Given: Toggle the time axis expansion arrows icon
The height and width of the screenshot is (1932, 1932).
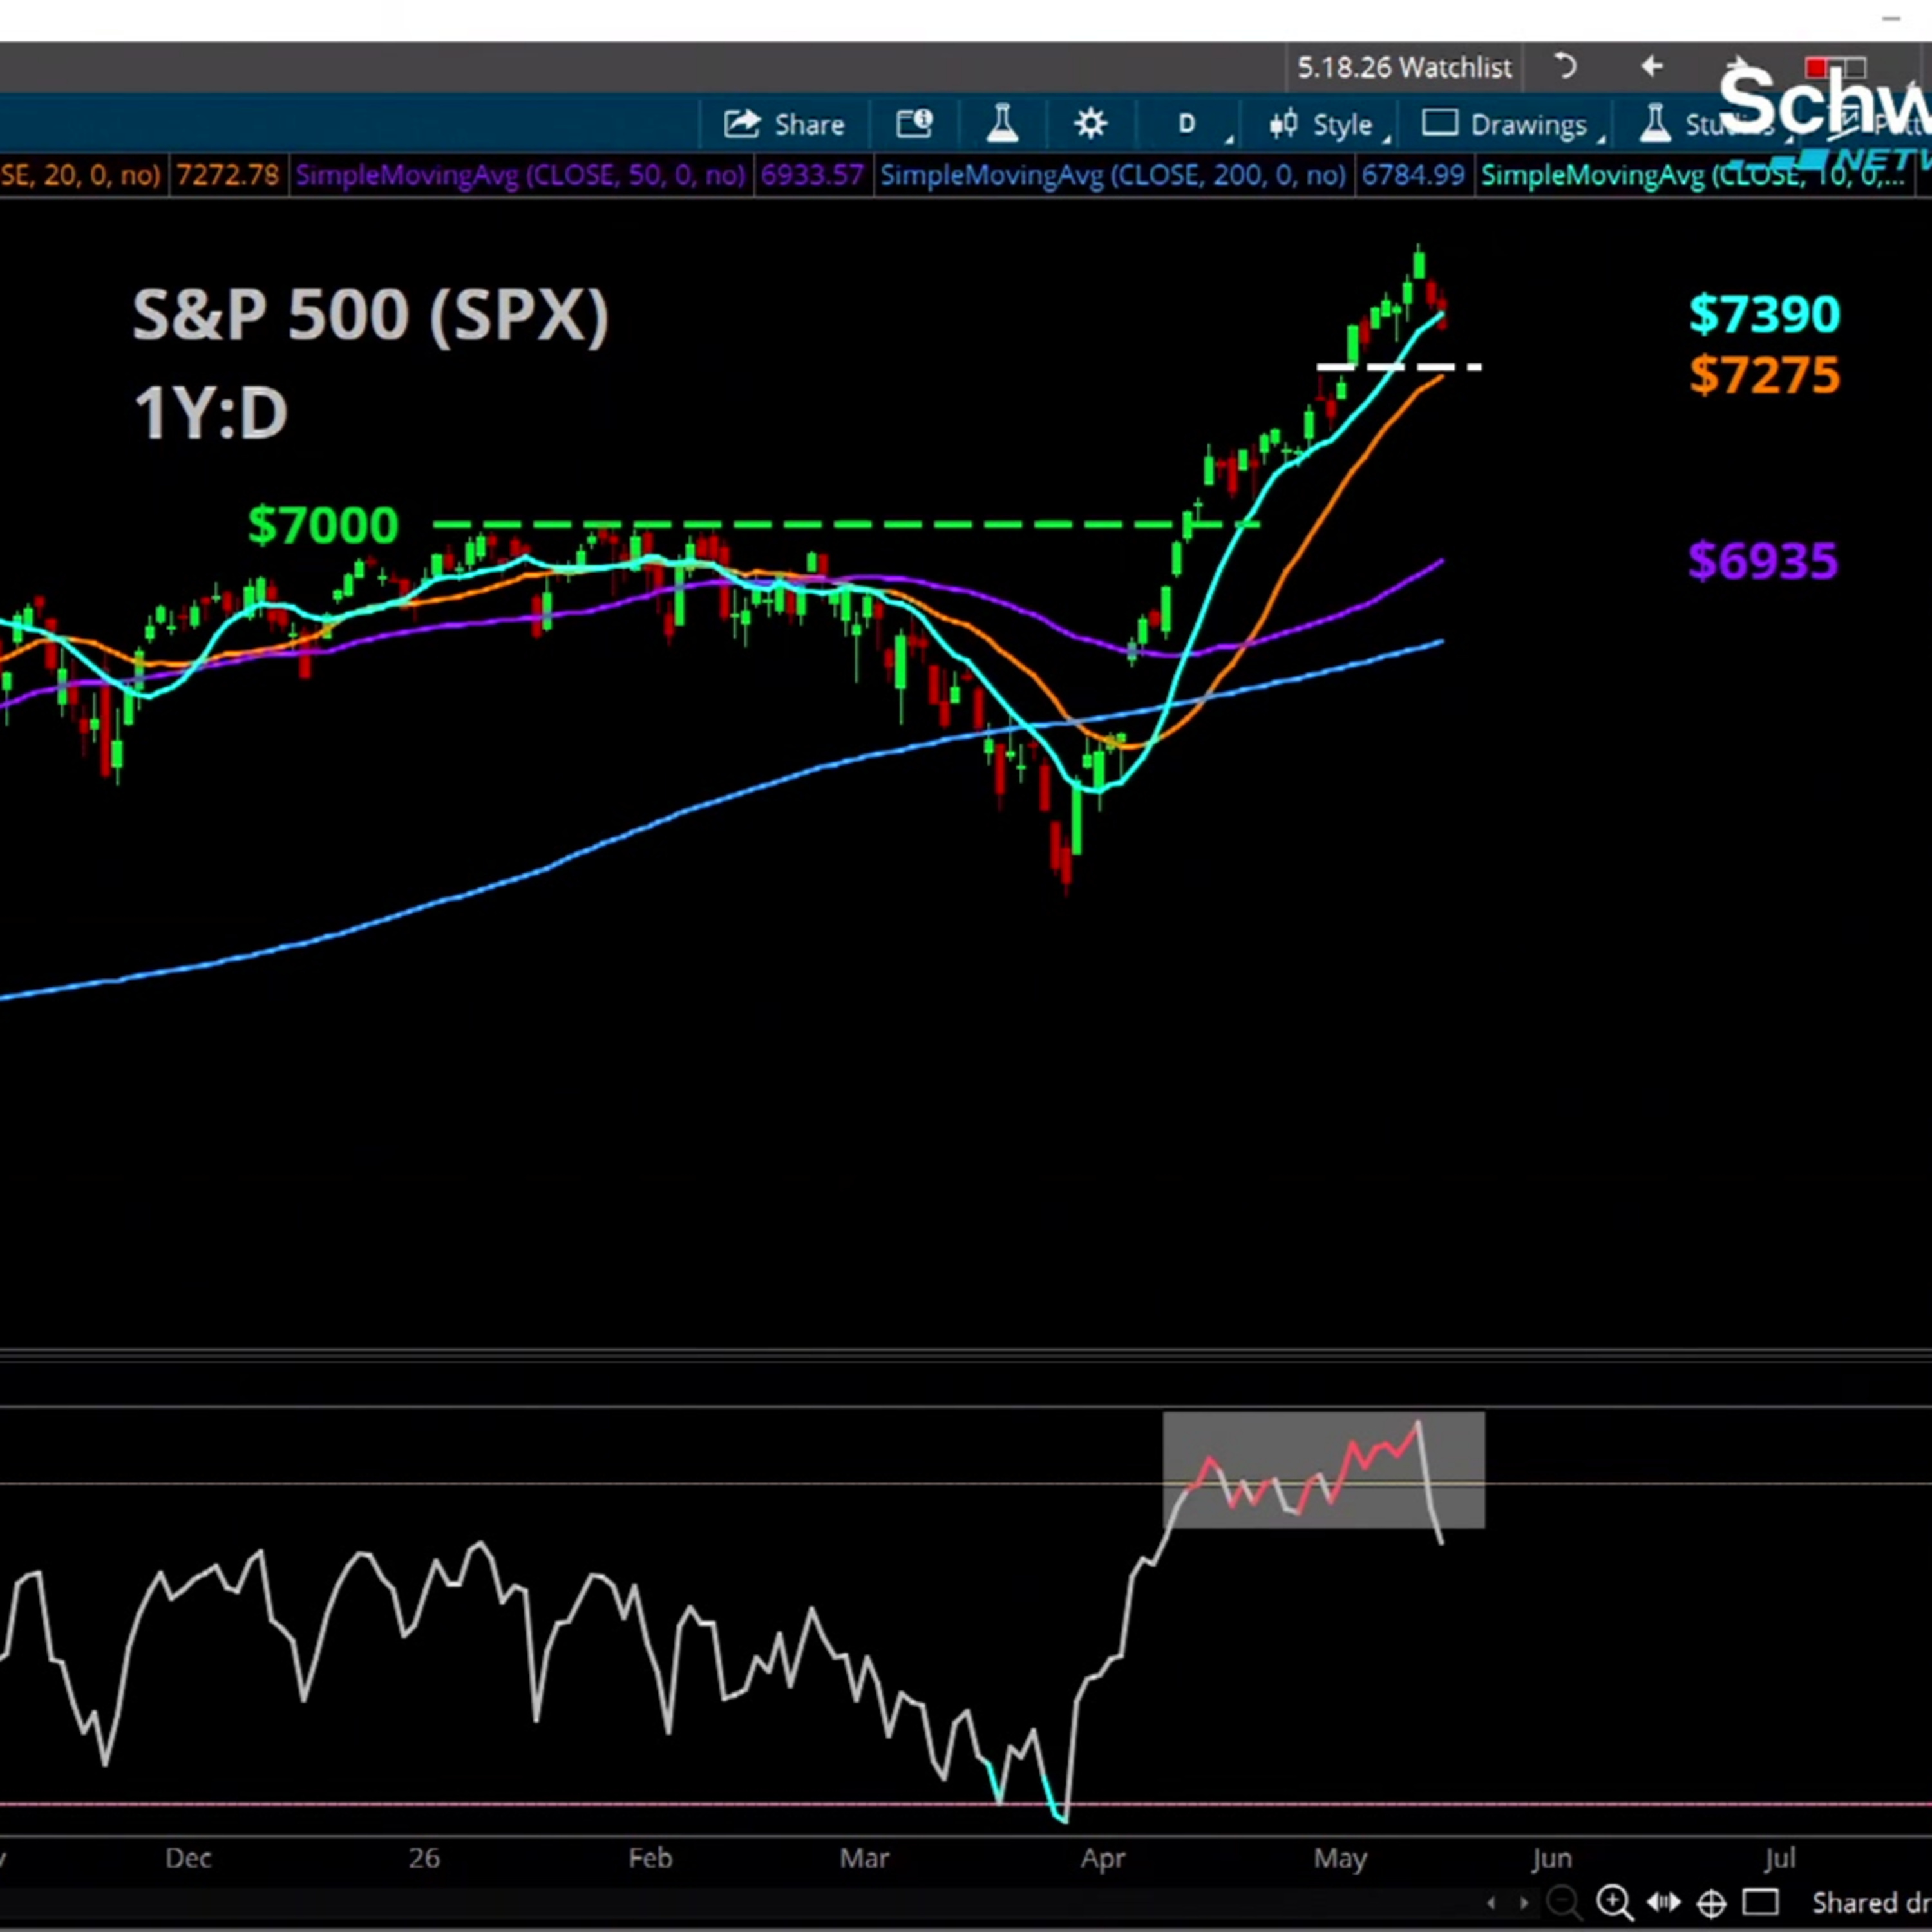Looking at the screenshot, I should (x=1662, y=1901).
